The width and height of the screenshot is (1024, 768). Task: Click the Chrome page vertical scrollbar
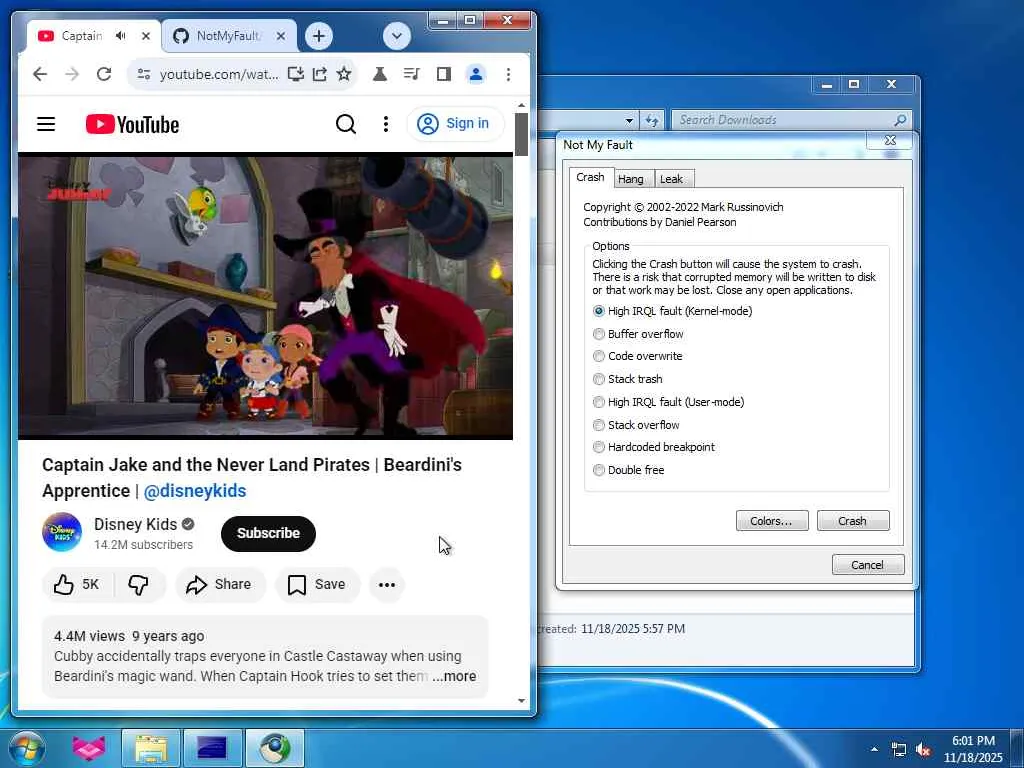pos(521,135)
